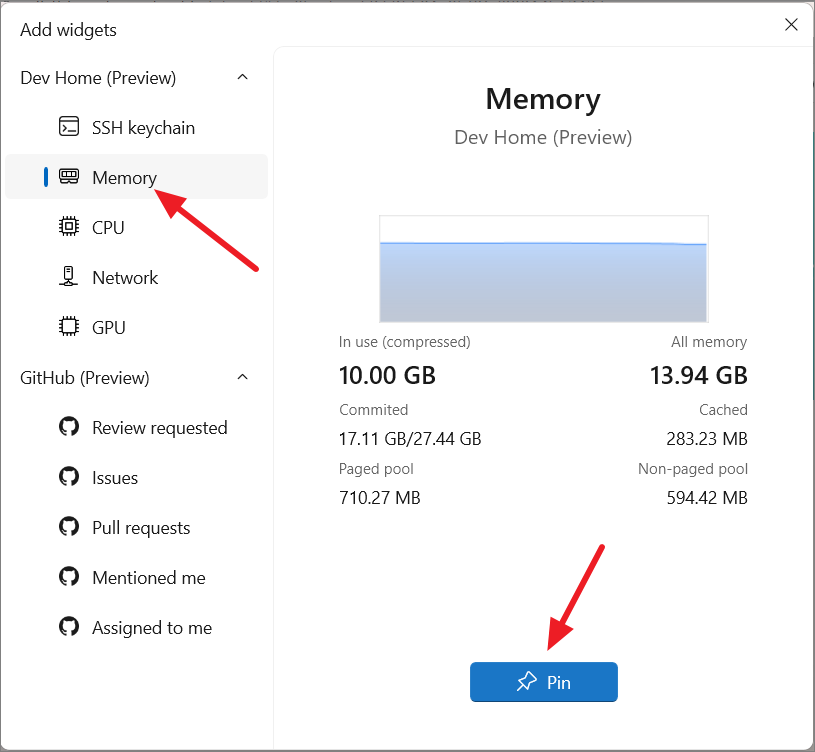Collapse the GitHub (Preview) section chevron
815x752 pixels.
click(x=242, y=377)
